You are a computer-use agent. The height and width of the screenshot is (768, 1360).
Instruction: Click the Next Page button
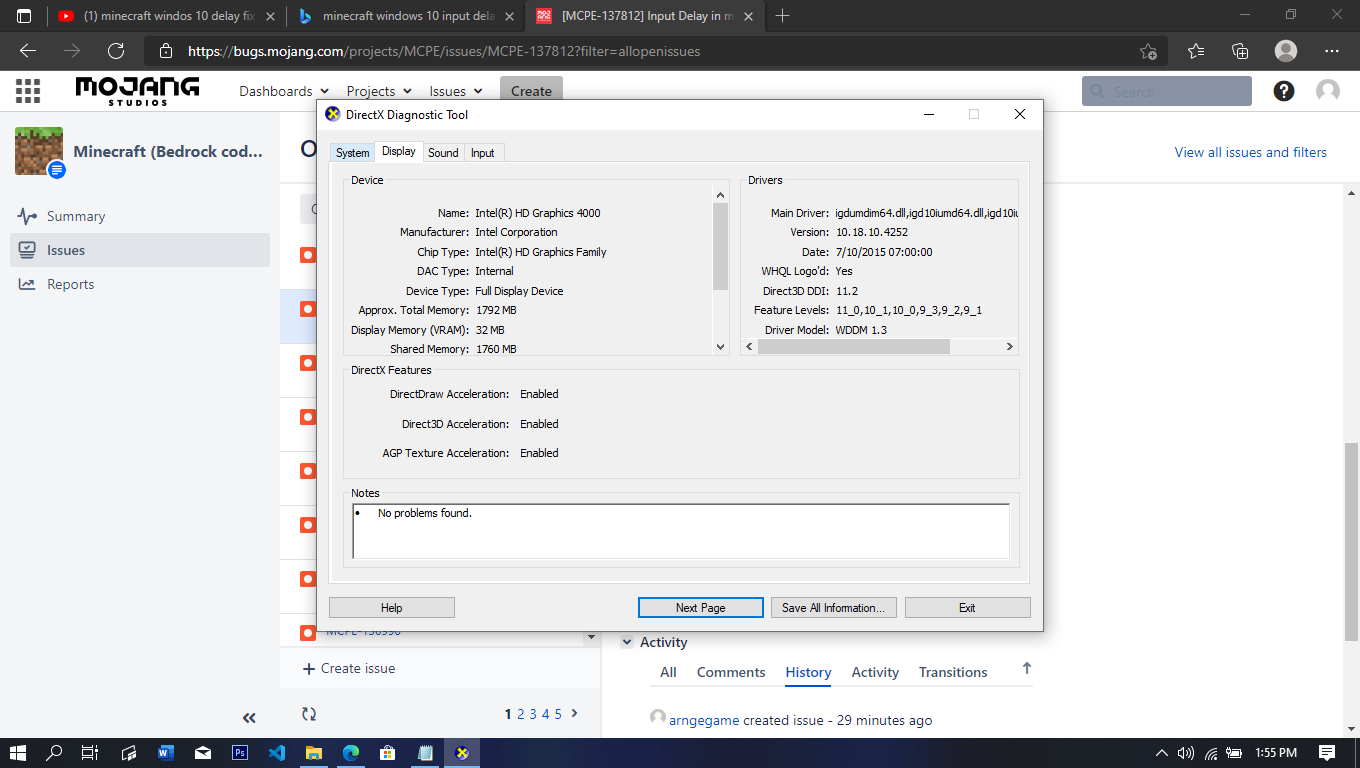pos(700,607)
